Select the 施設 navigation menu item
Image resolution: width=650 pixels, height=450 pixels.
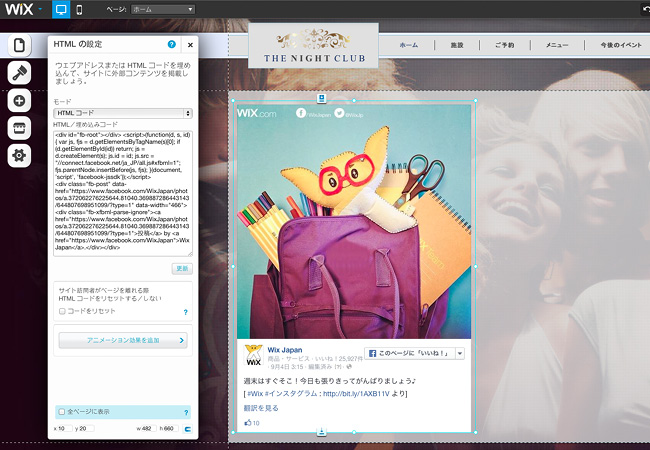[x=457, y=45]
